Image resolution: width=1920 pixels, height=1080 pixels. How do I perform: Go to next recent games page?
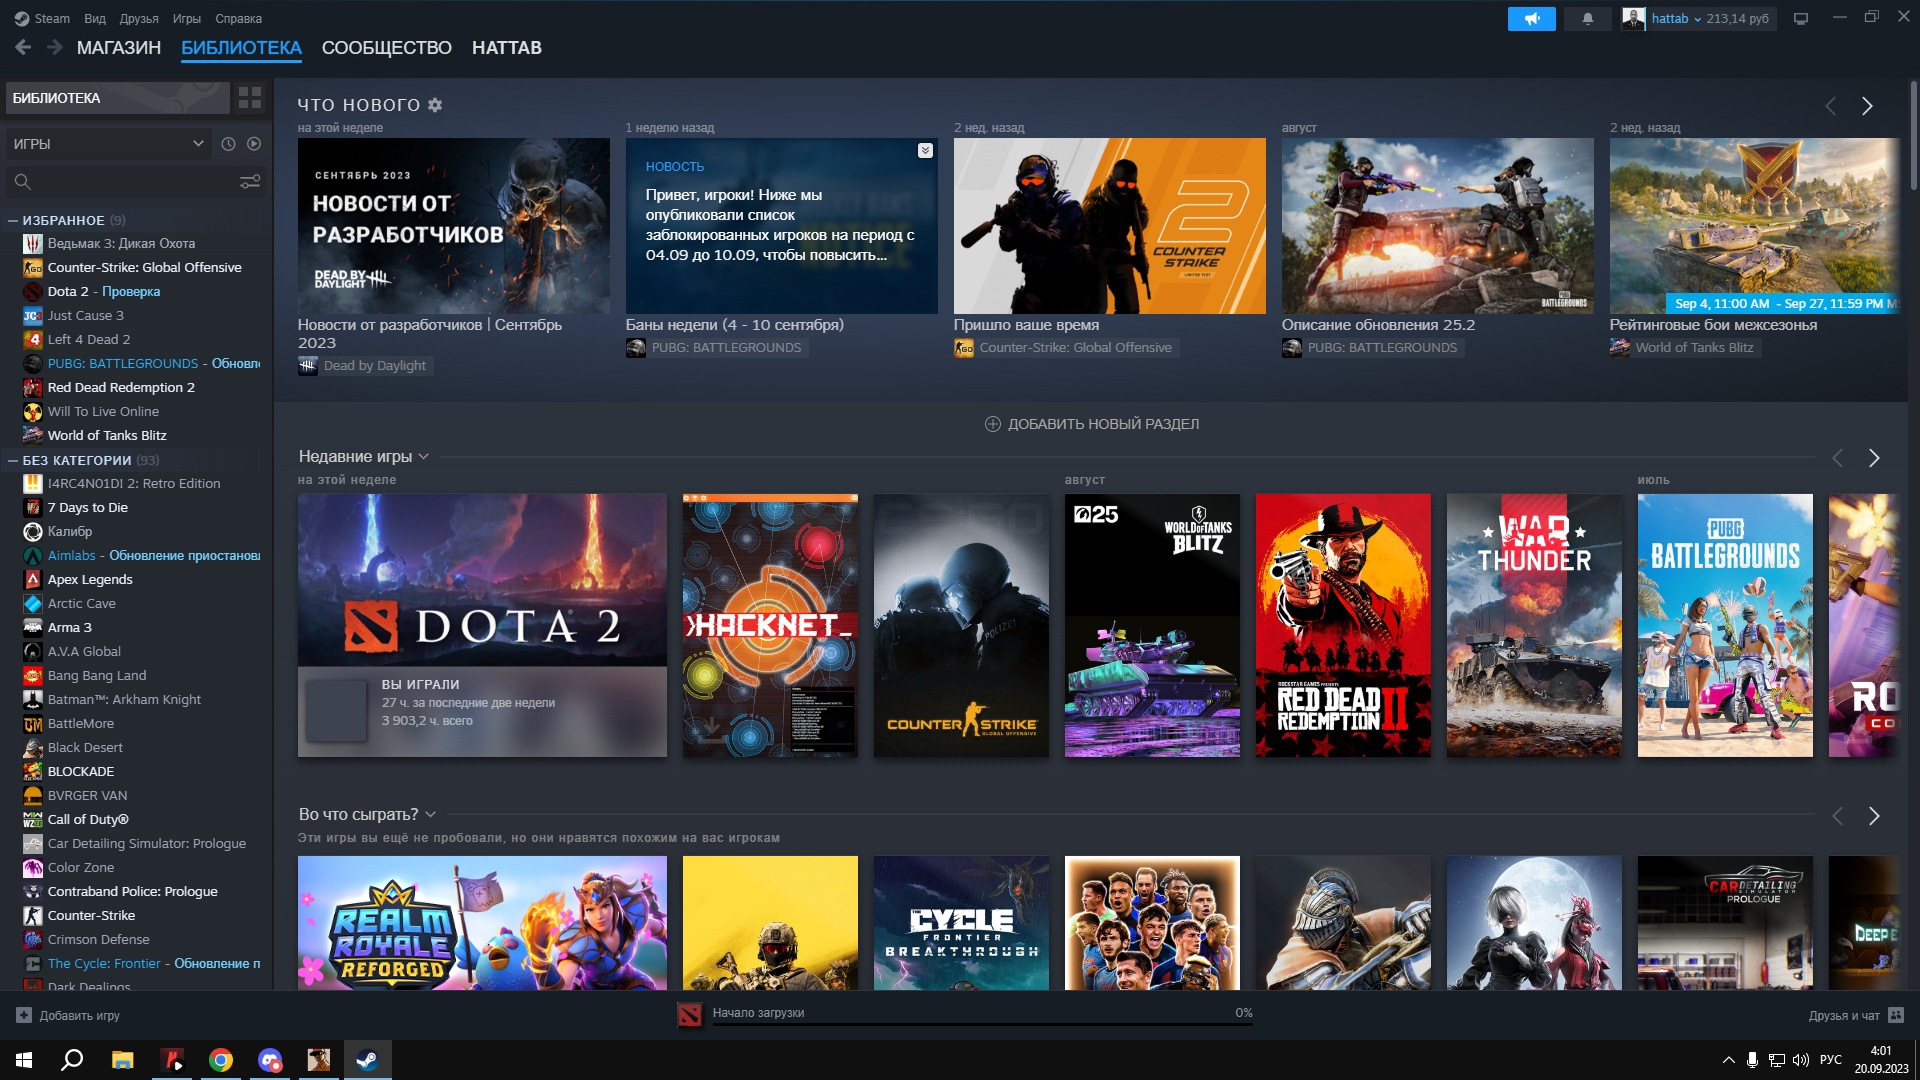[1874, 458]
